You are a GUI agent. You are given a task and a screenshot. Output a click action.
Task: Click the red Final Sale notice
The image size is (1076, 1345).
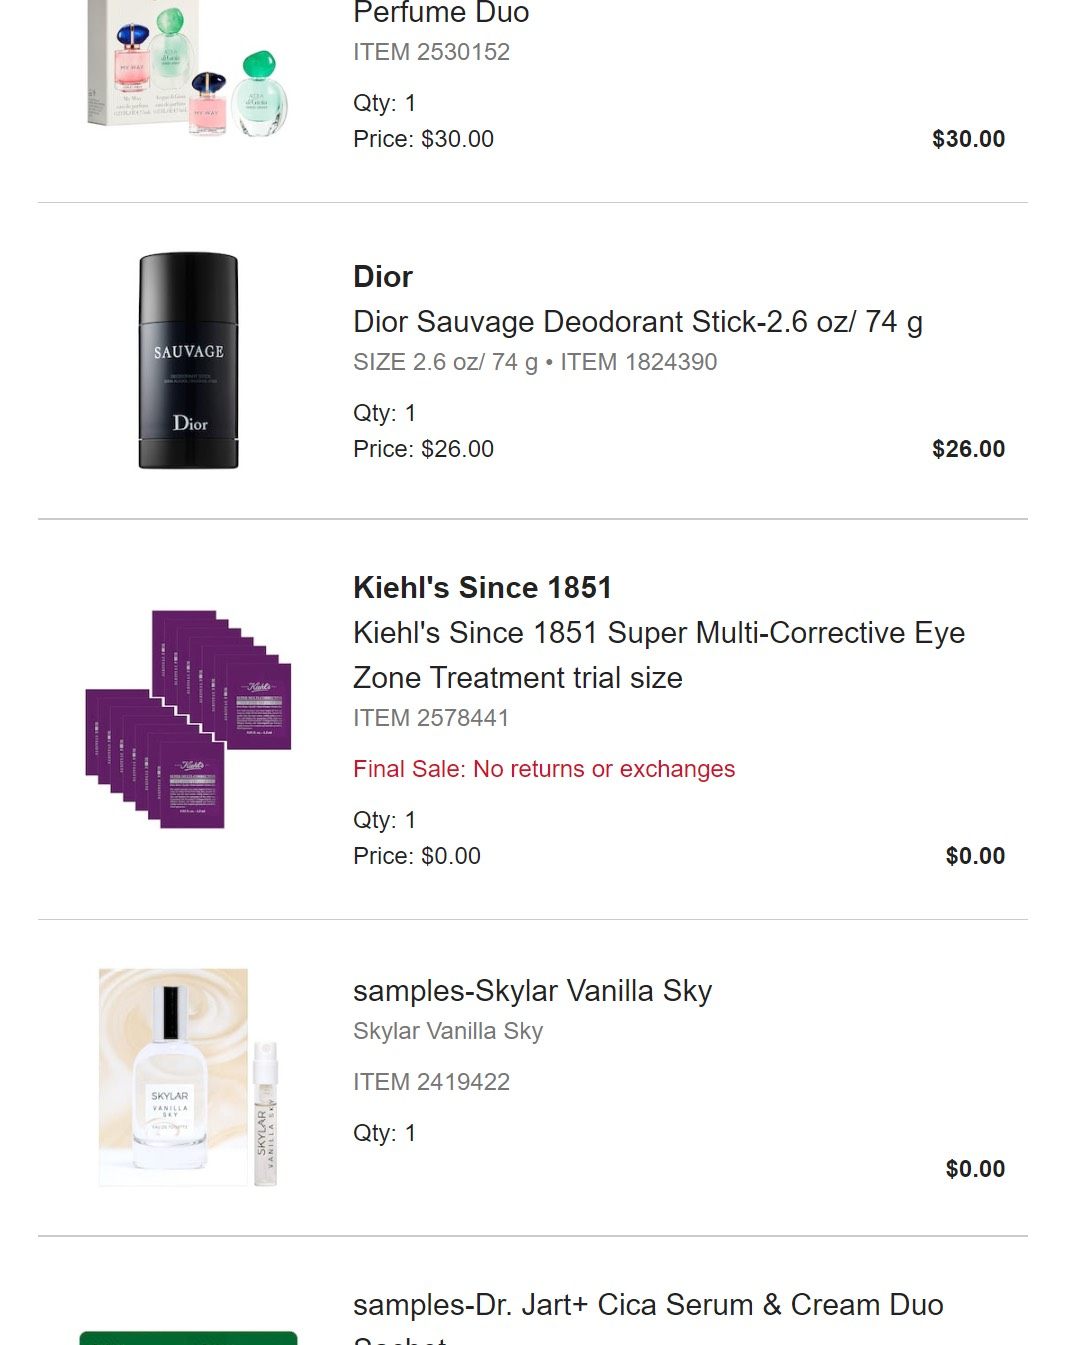tap(544, 769)
